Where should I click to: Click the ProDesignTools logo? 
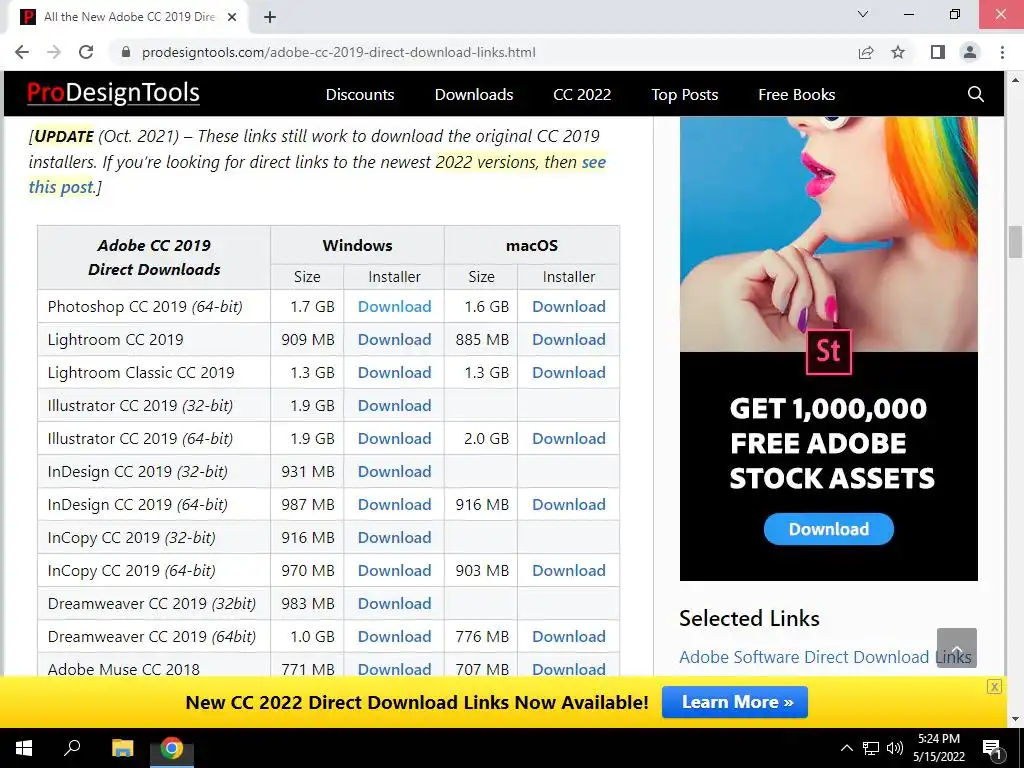(113, 93)
